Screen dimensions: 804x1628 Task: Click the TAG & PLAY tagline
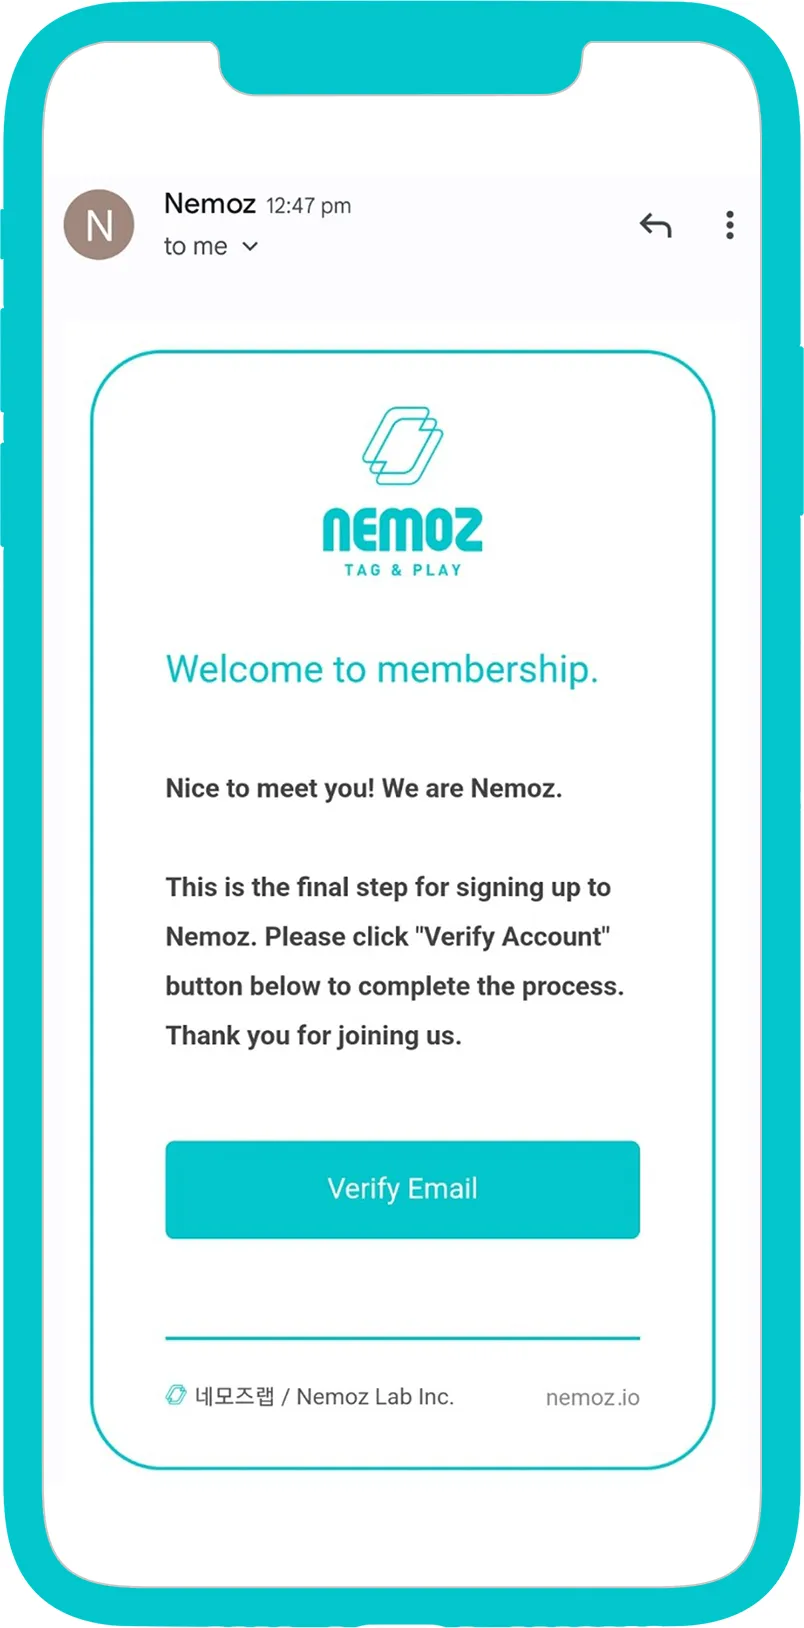click(403, 570)
